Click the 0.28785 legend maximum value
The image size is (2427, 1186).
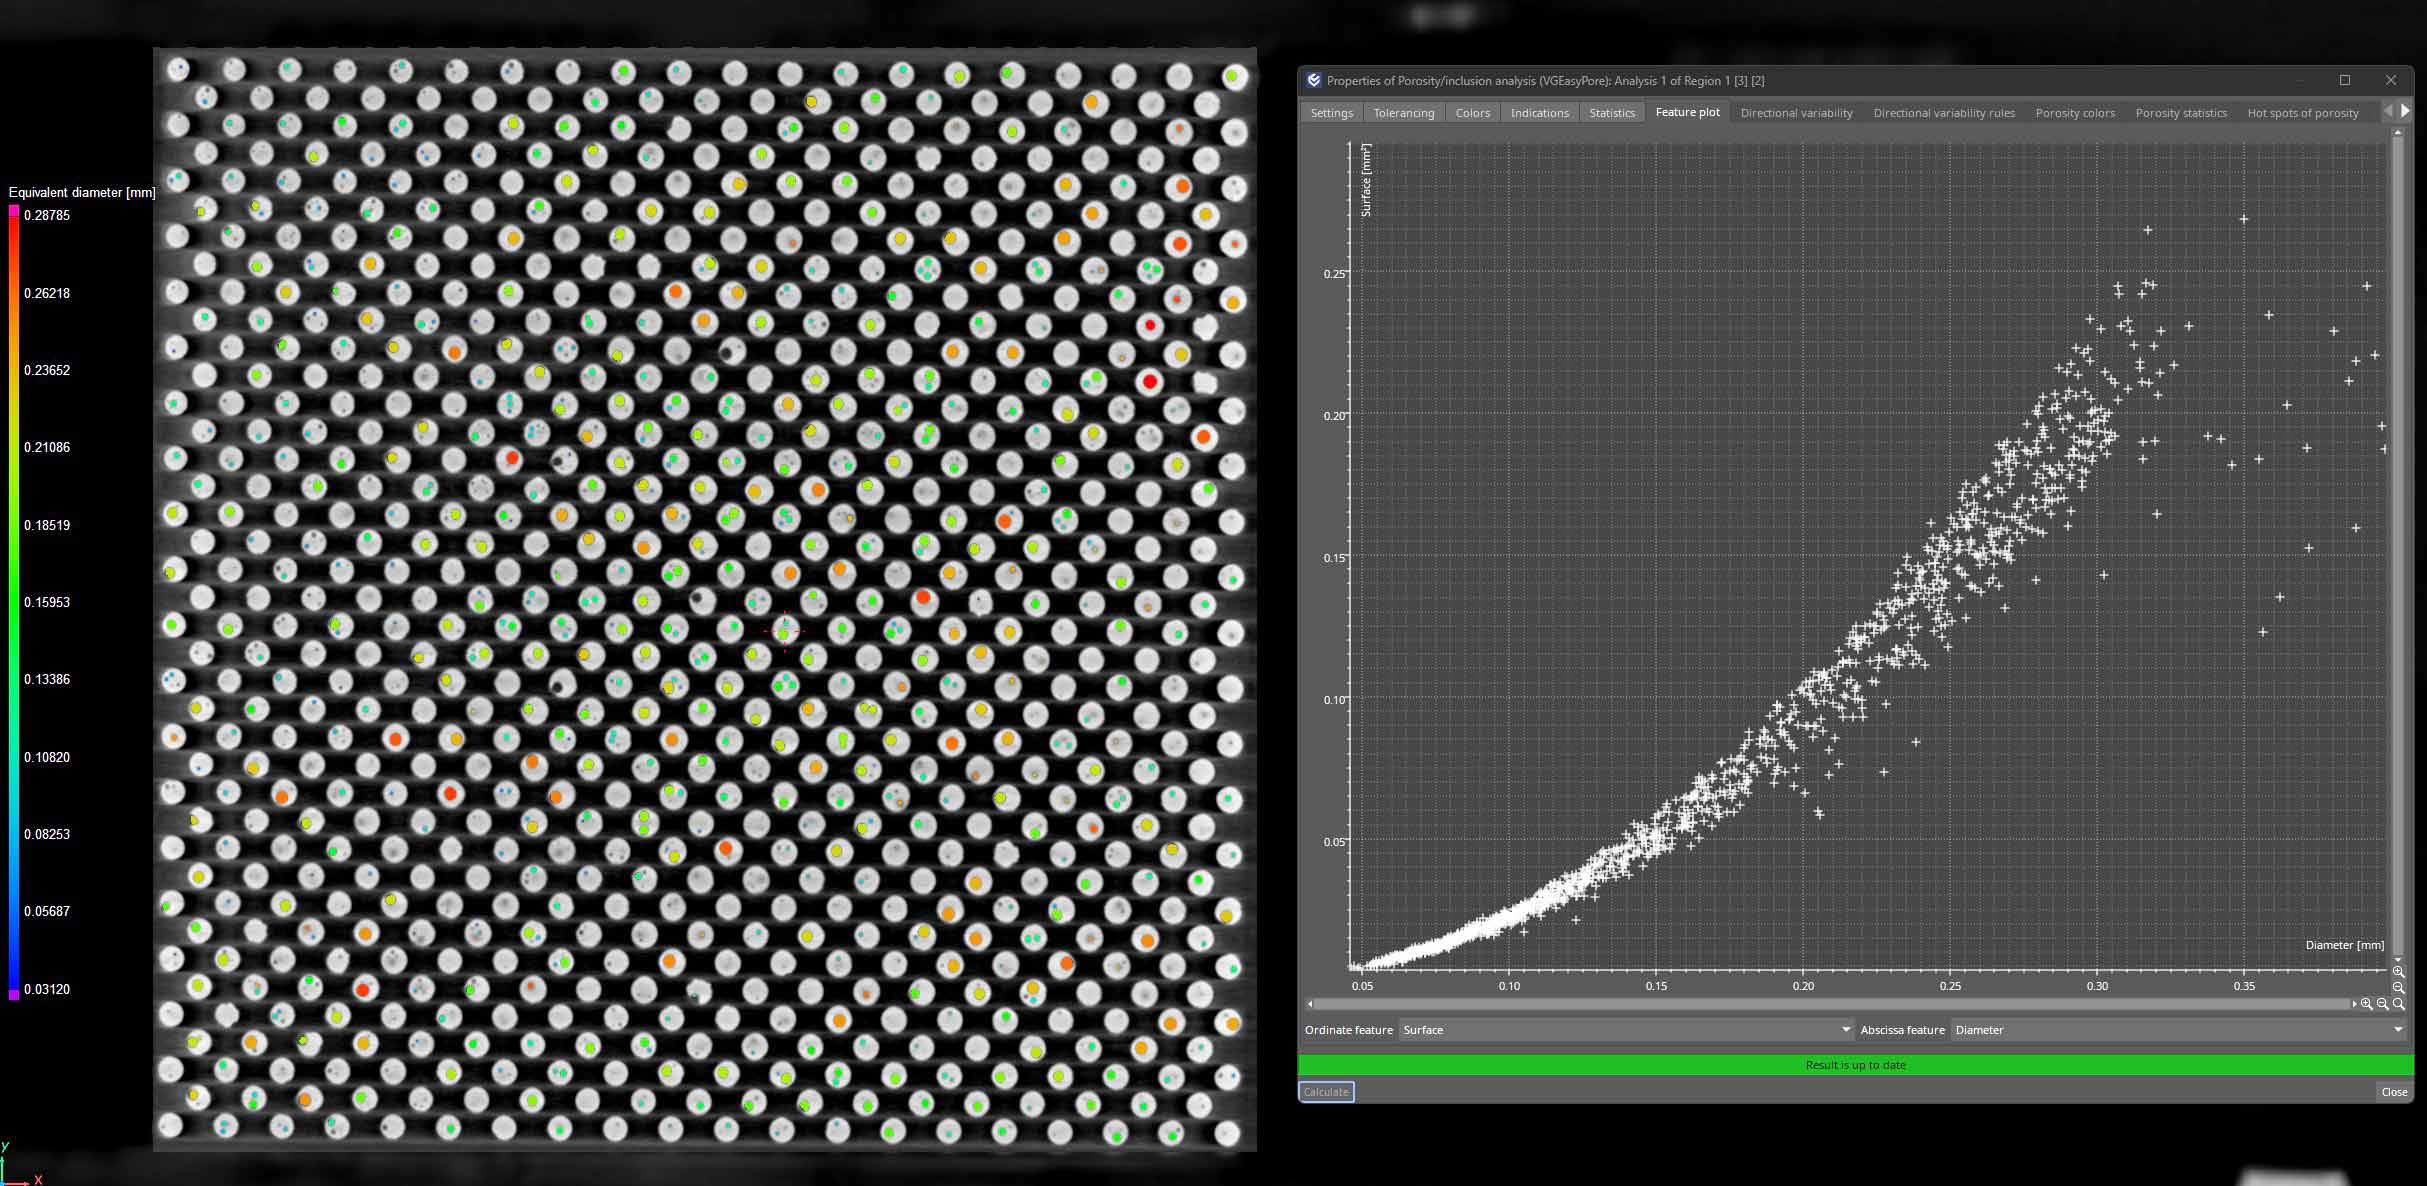pos(47,215)
